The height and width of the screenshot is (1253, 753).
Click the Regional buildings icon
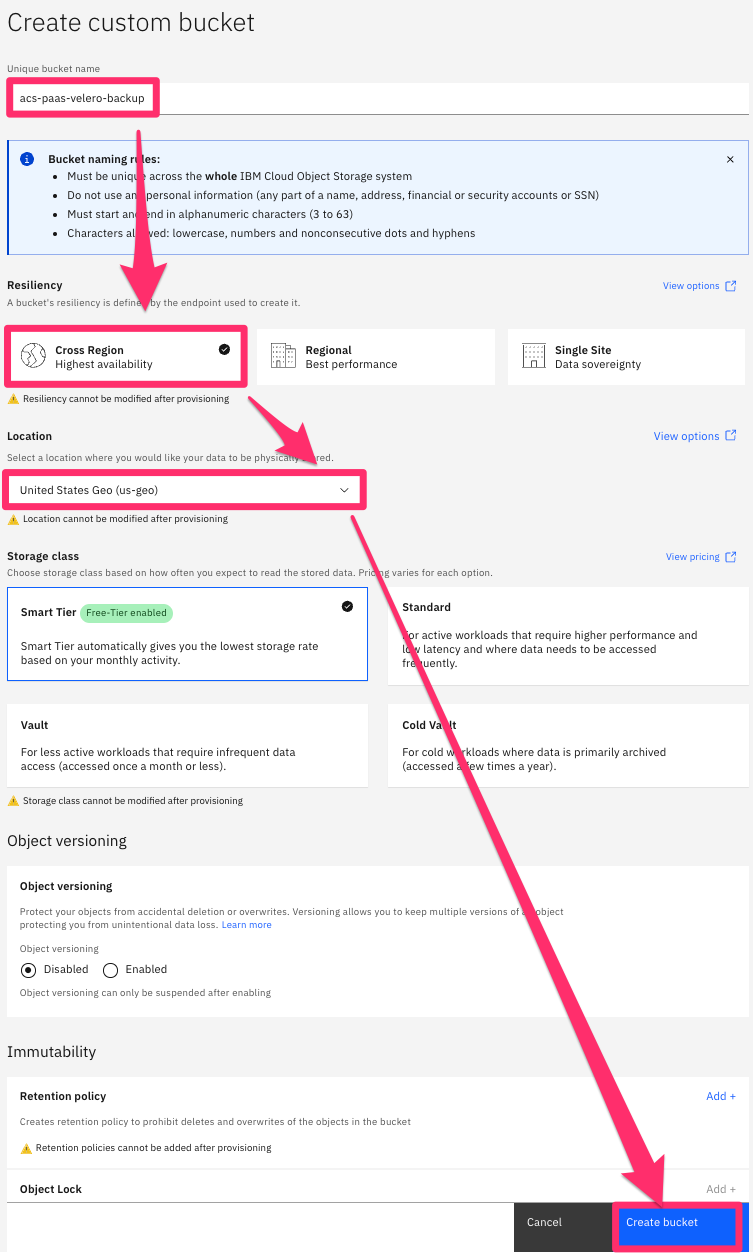click(284, 356)
